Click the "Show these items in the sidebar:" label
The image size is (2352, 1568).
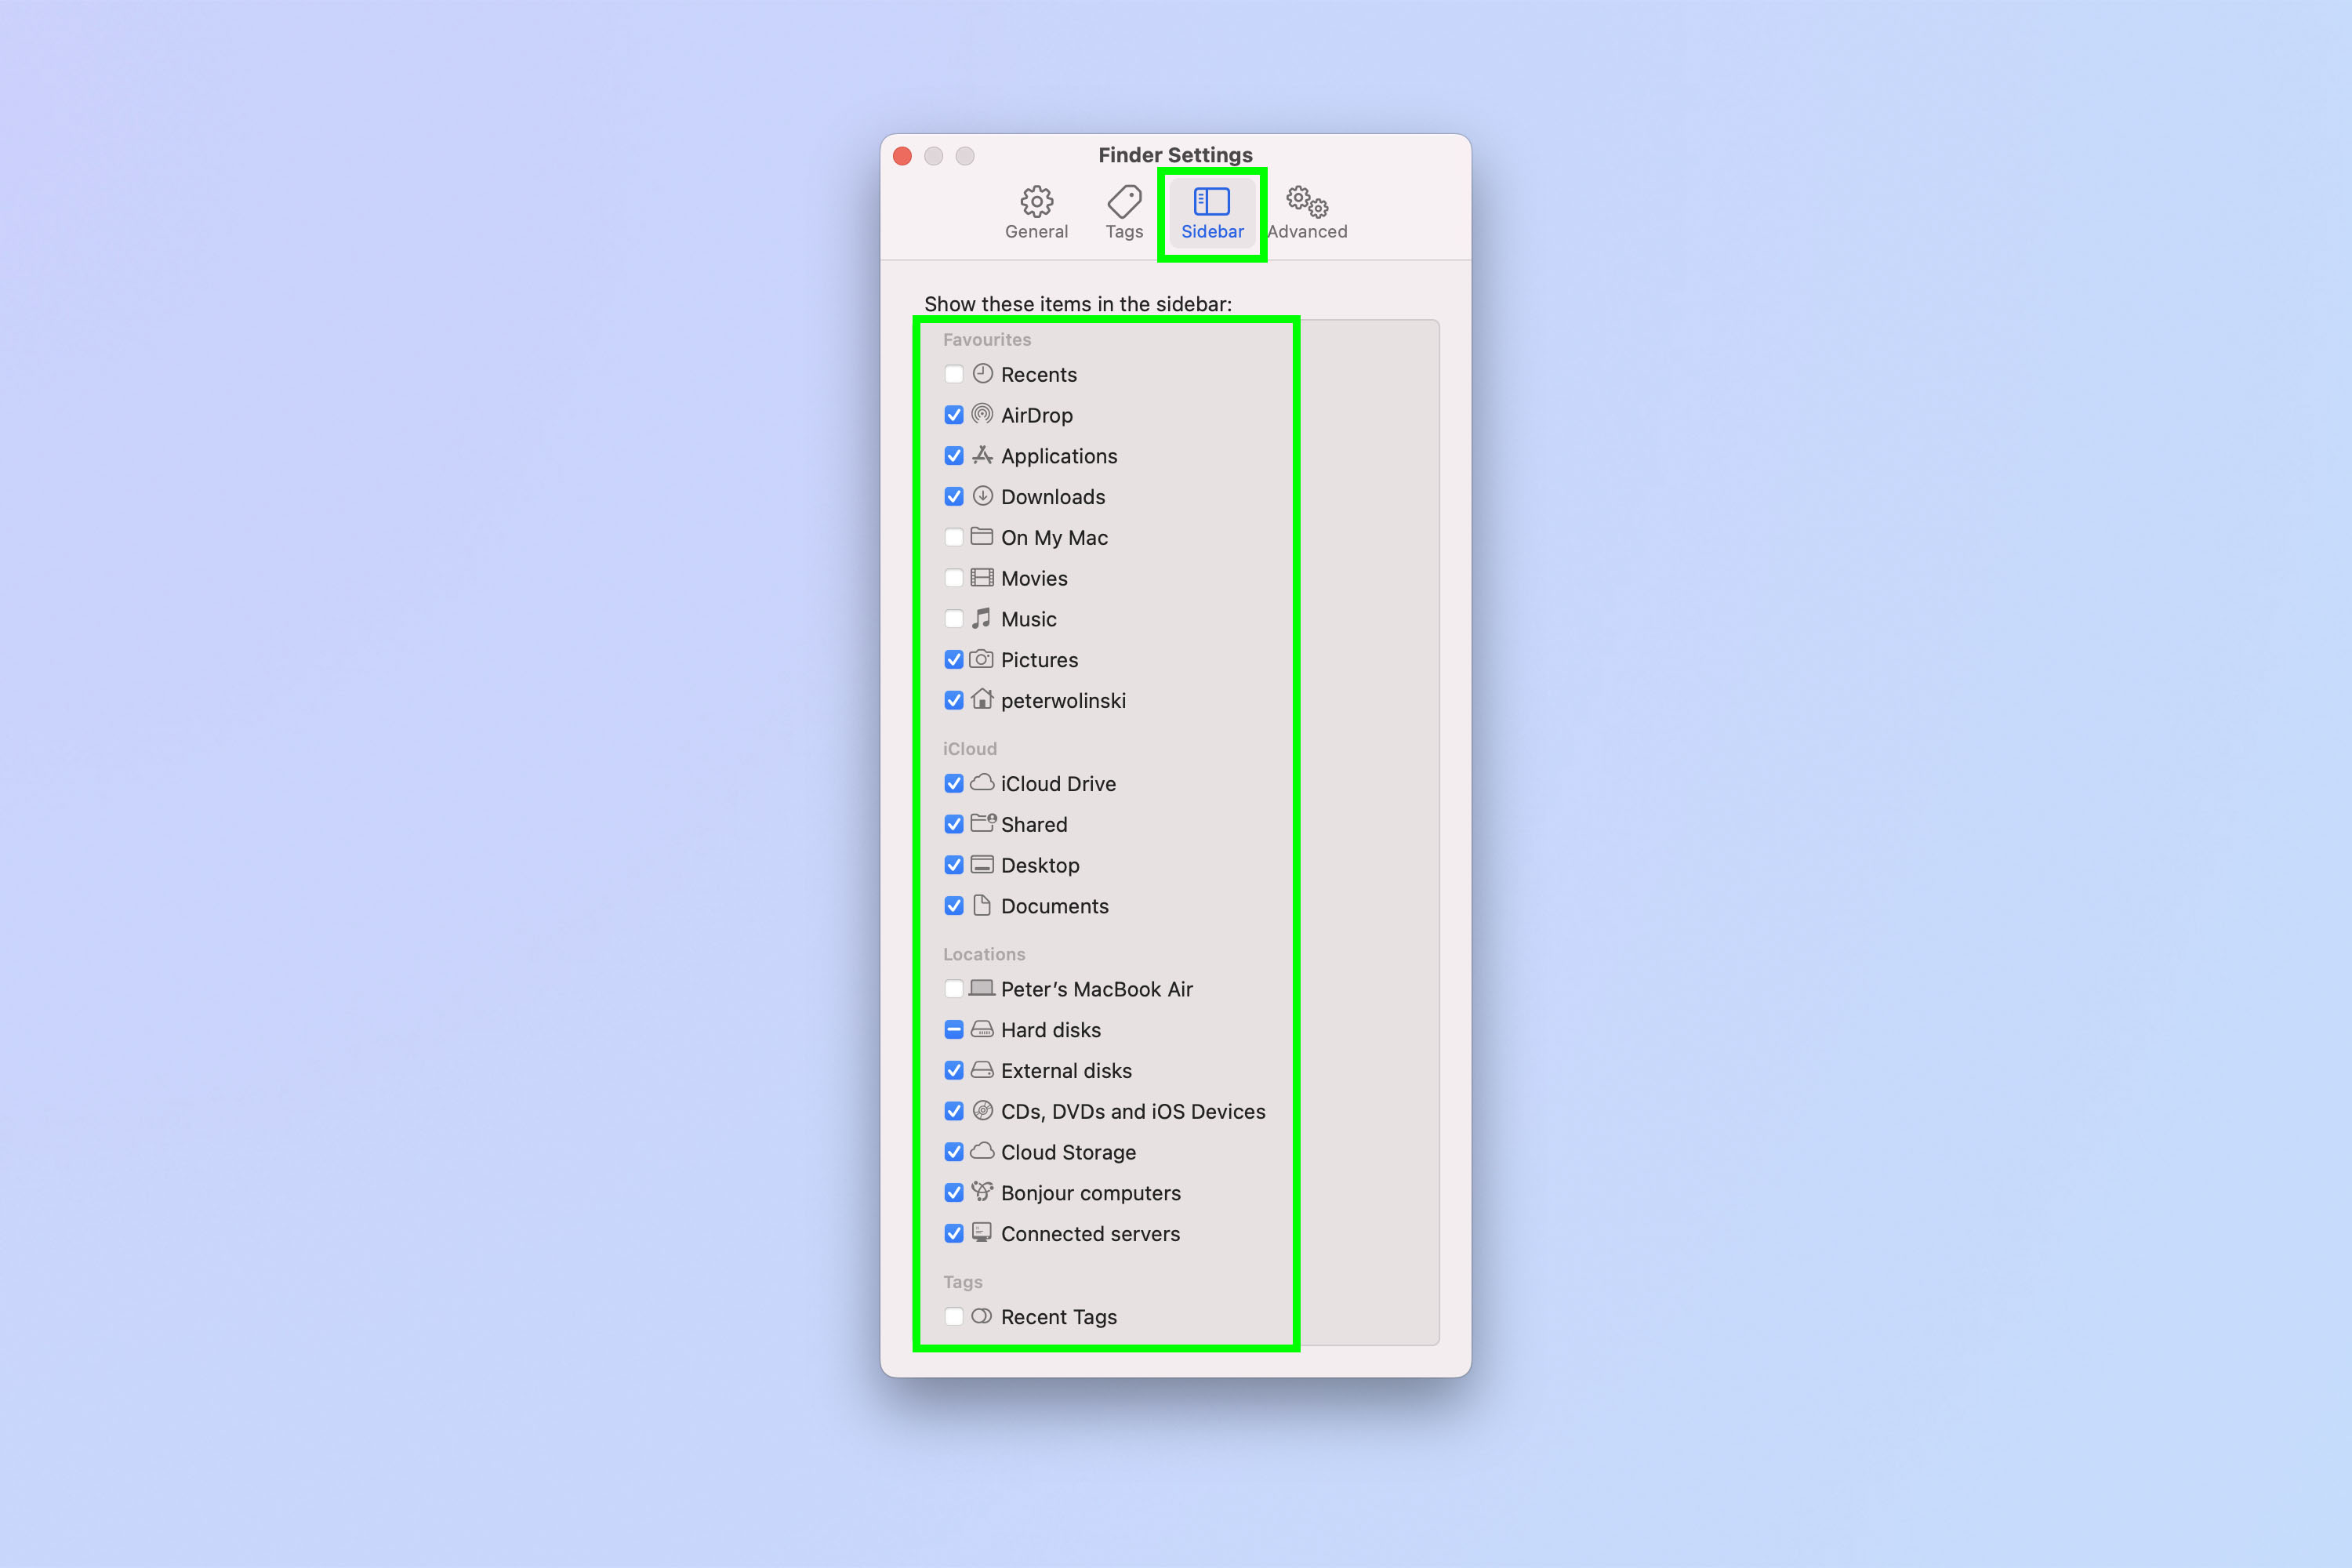click(x=1077, y=304)
